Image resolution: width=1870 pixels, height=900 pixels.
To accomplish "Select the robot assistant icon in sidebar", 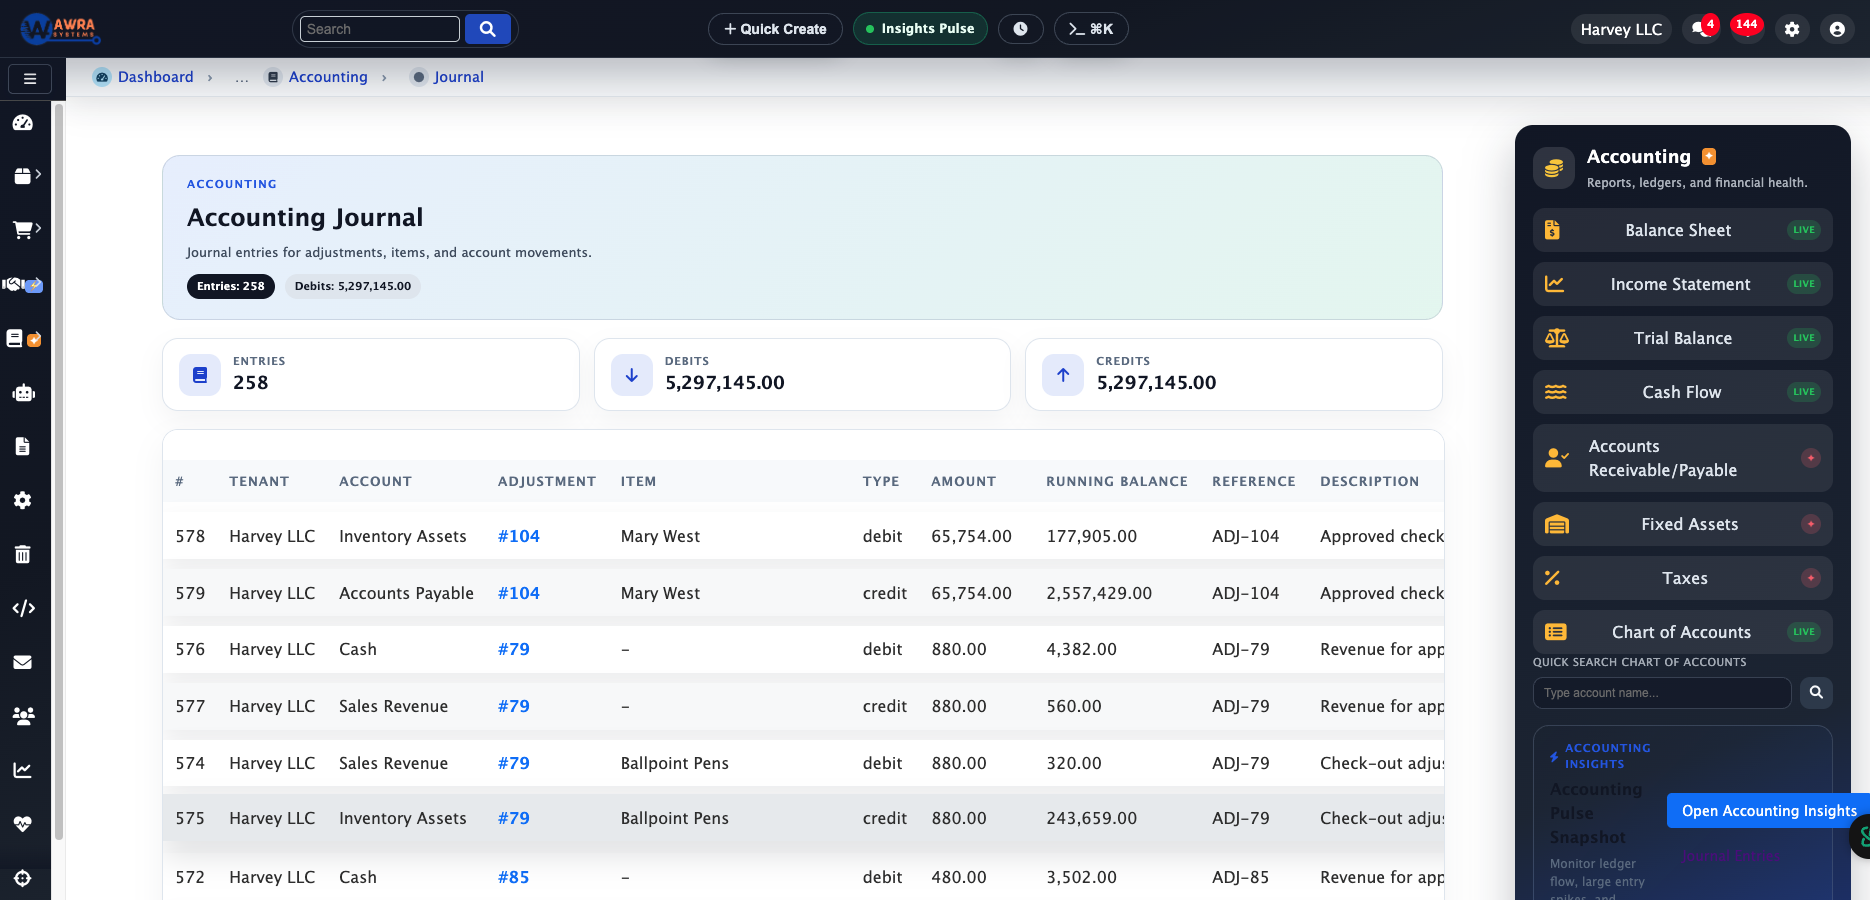I will (x=22, y=392).
